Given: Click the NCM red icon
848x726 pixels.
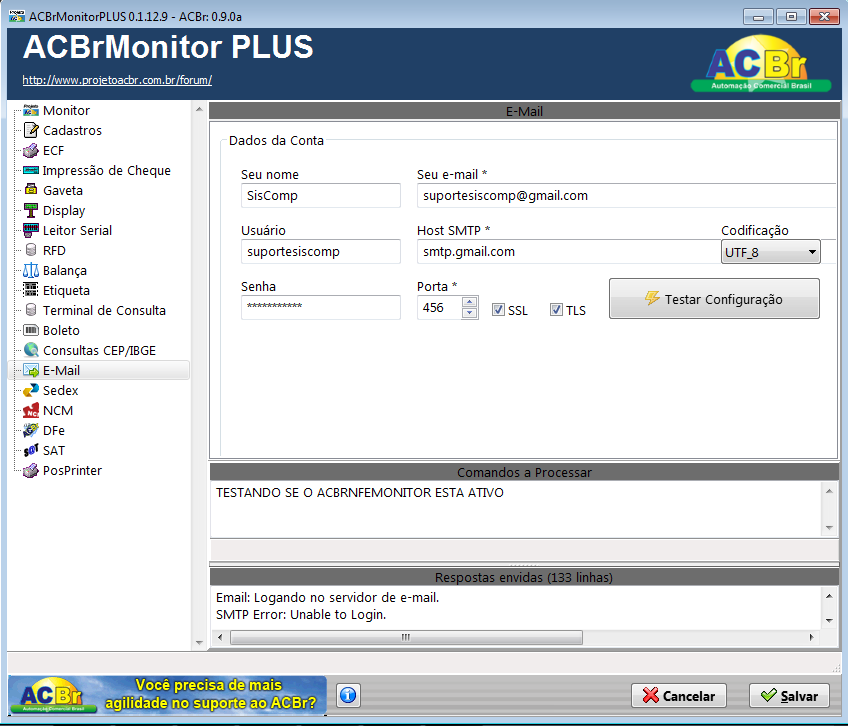Looking at the screenshot, I should [31, 411].
